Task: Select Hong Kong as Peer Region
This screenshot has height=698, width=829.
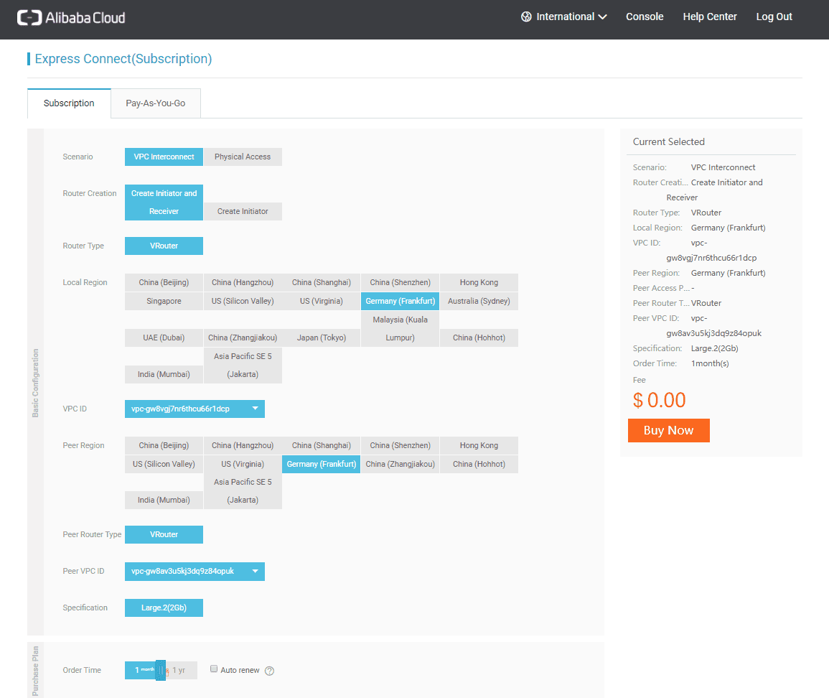Action: click(x=479, y=446)
